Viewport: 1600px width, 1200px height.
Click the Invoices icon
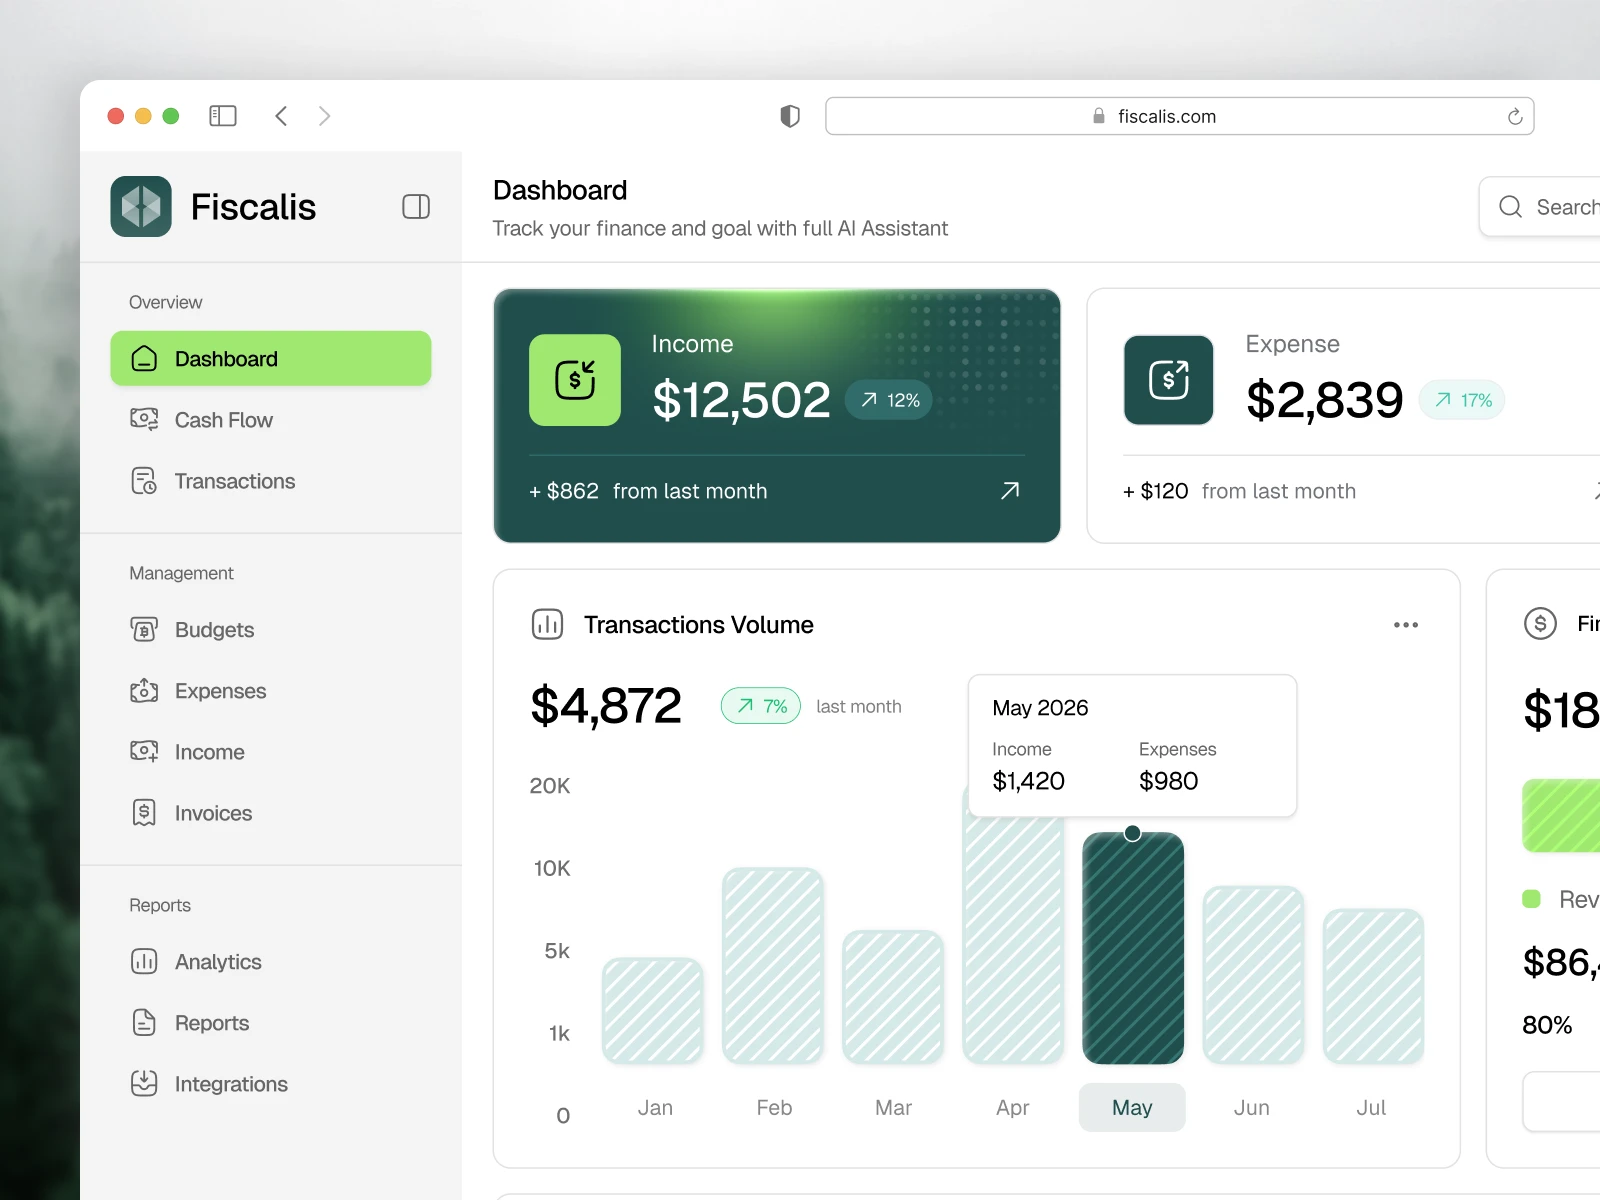144,813
